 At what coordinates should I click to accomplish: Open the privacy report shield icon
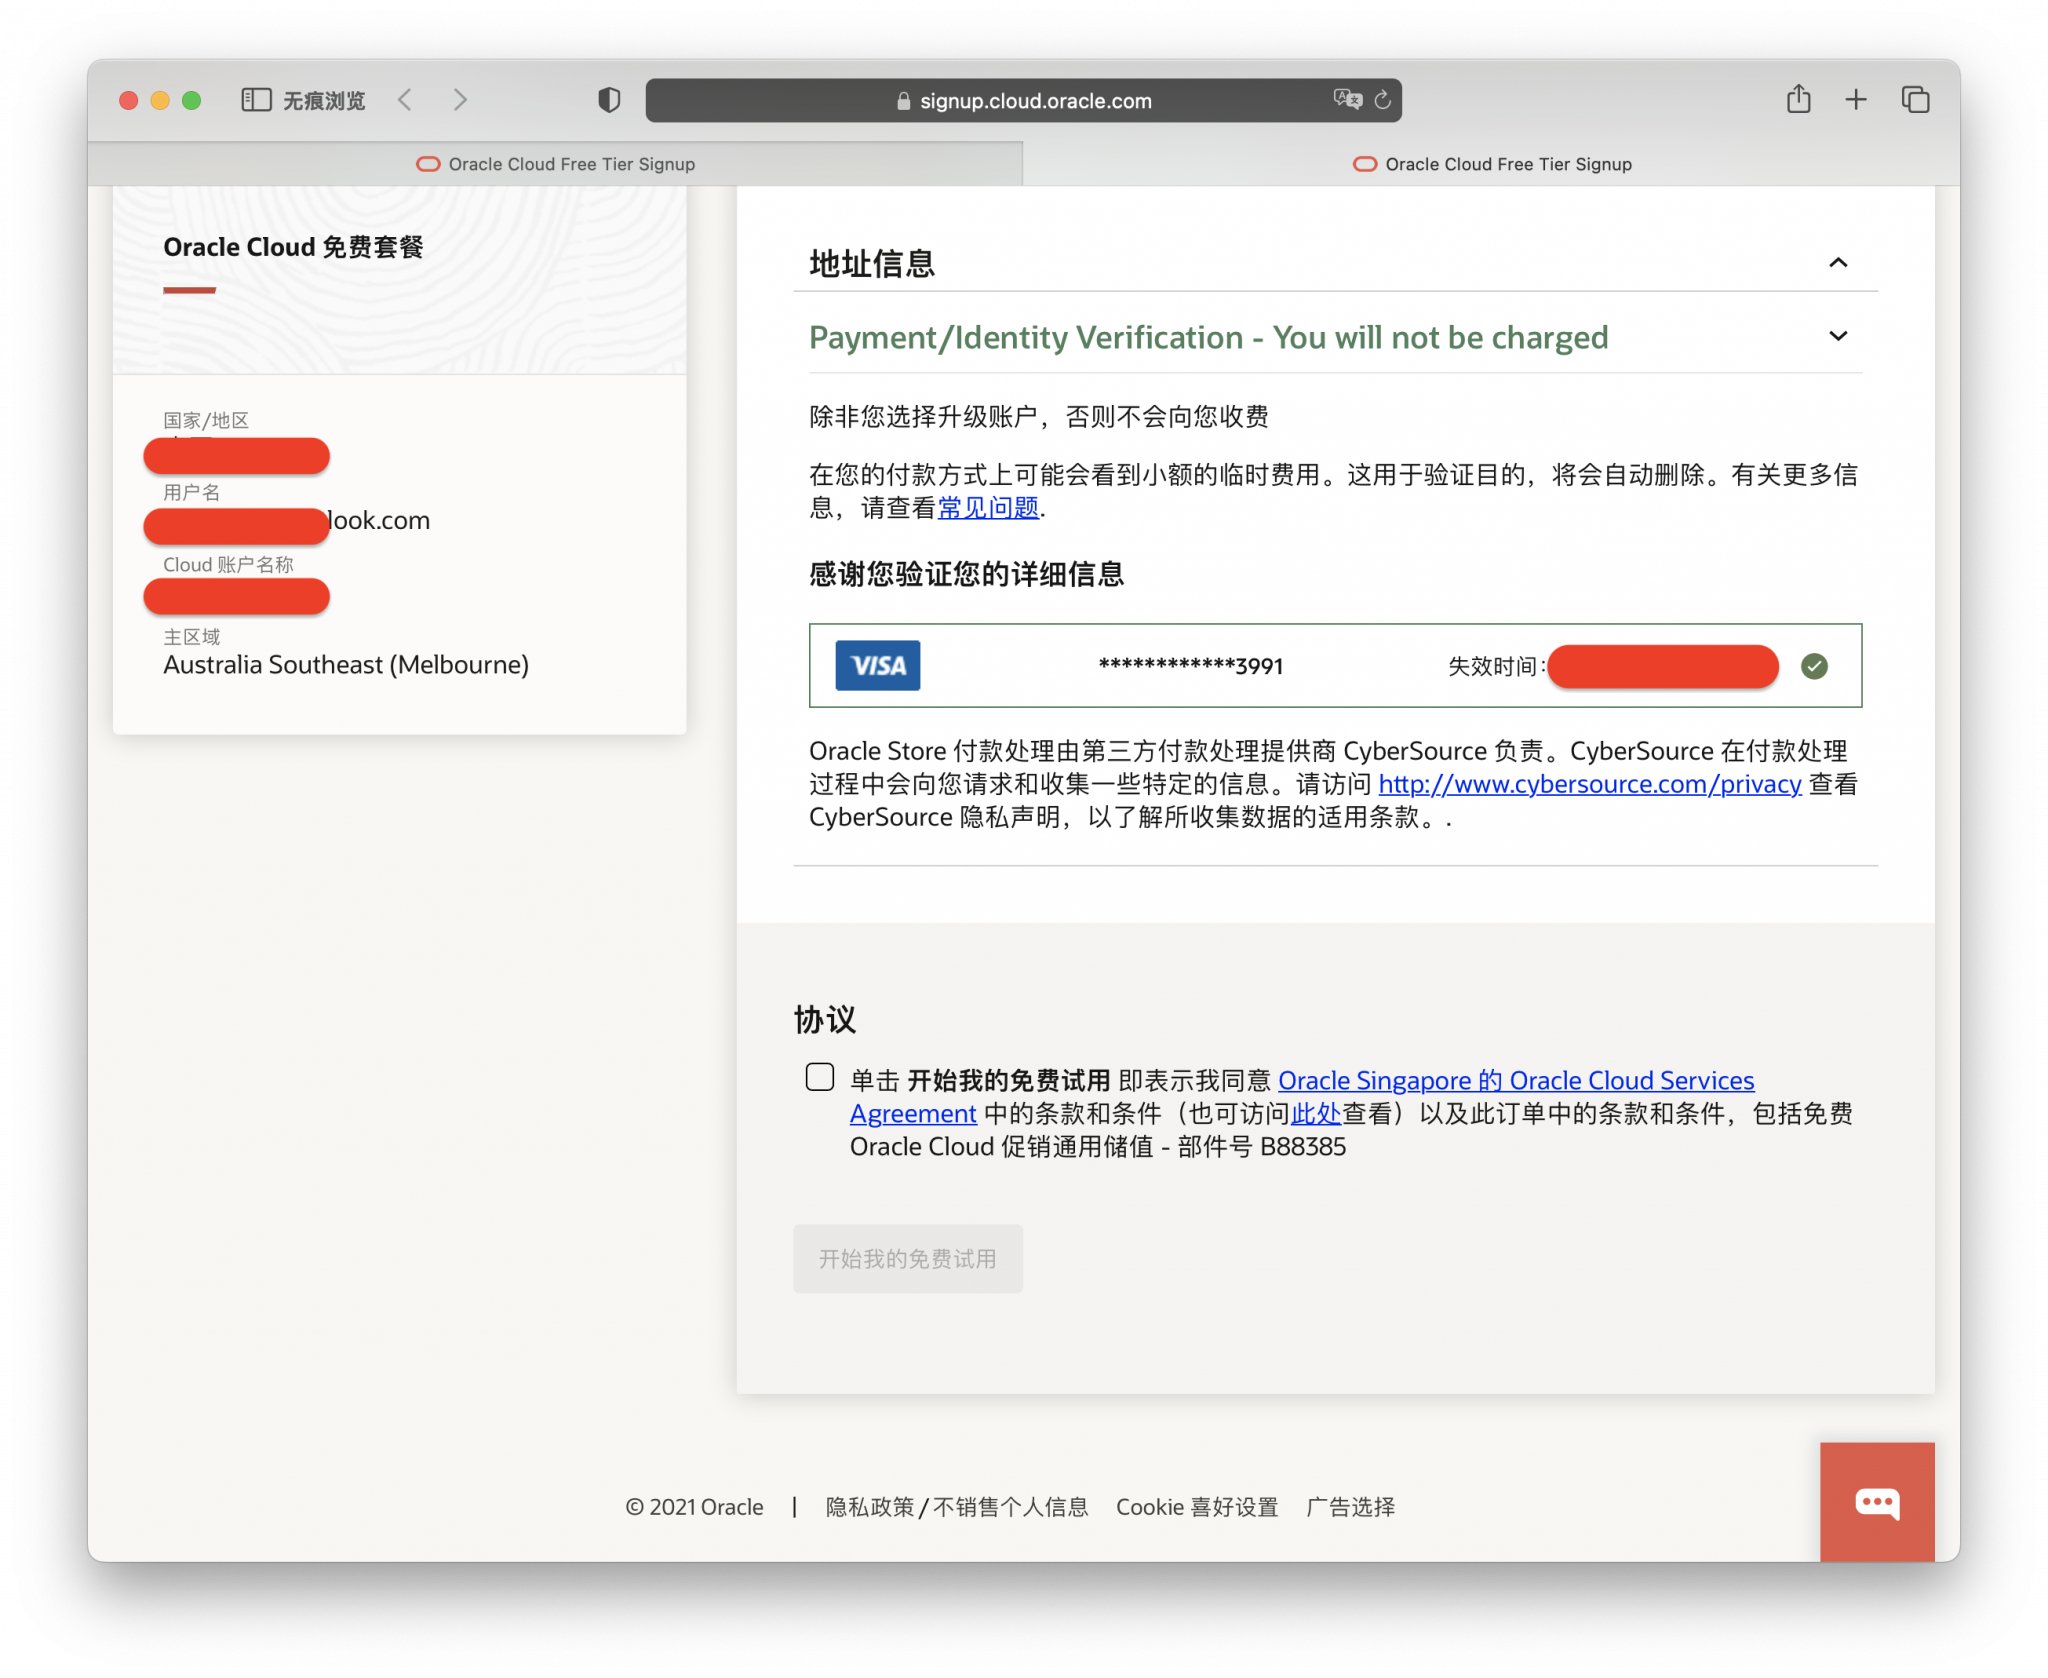tap(609, 100)
